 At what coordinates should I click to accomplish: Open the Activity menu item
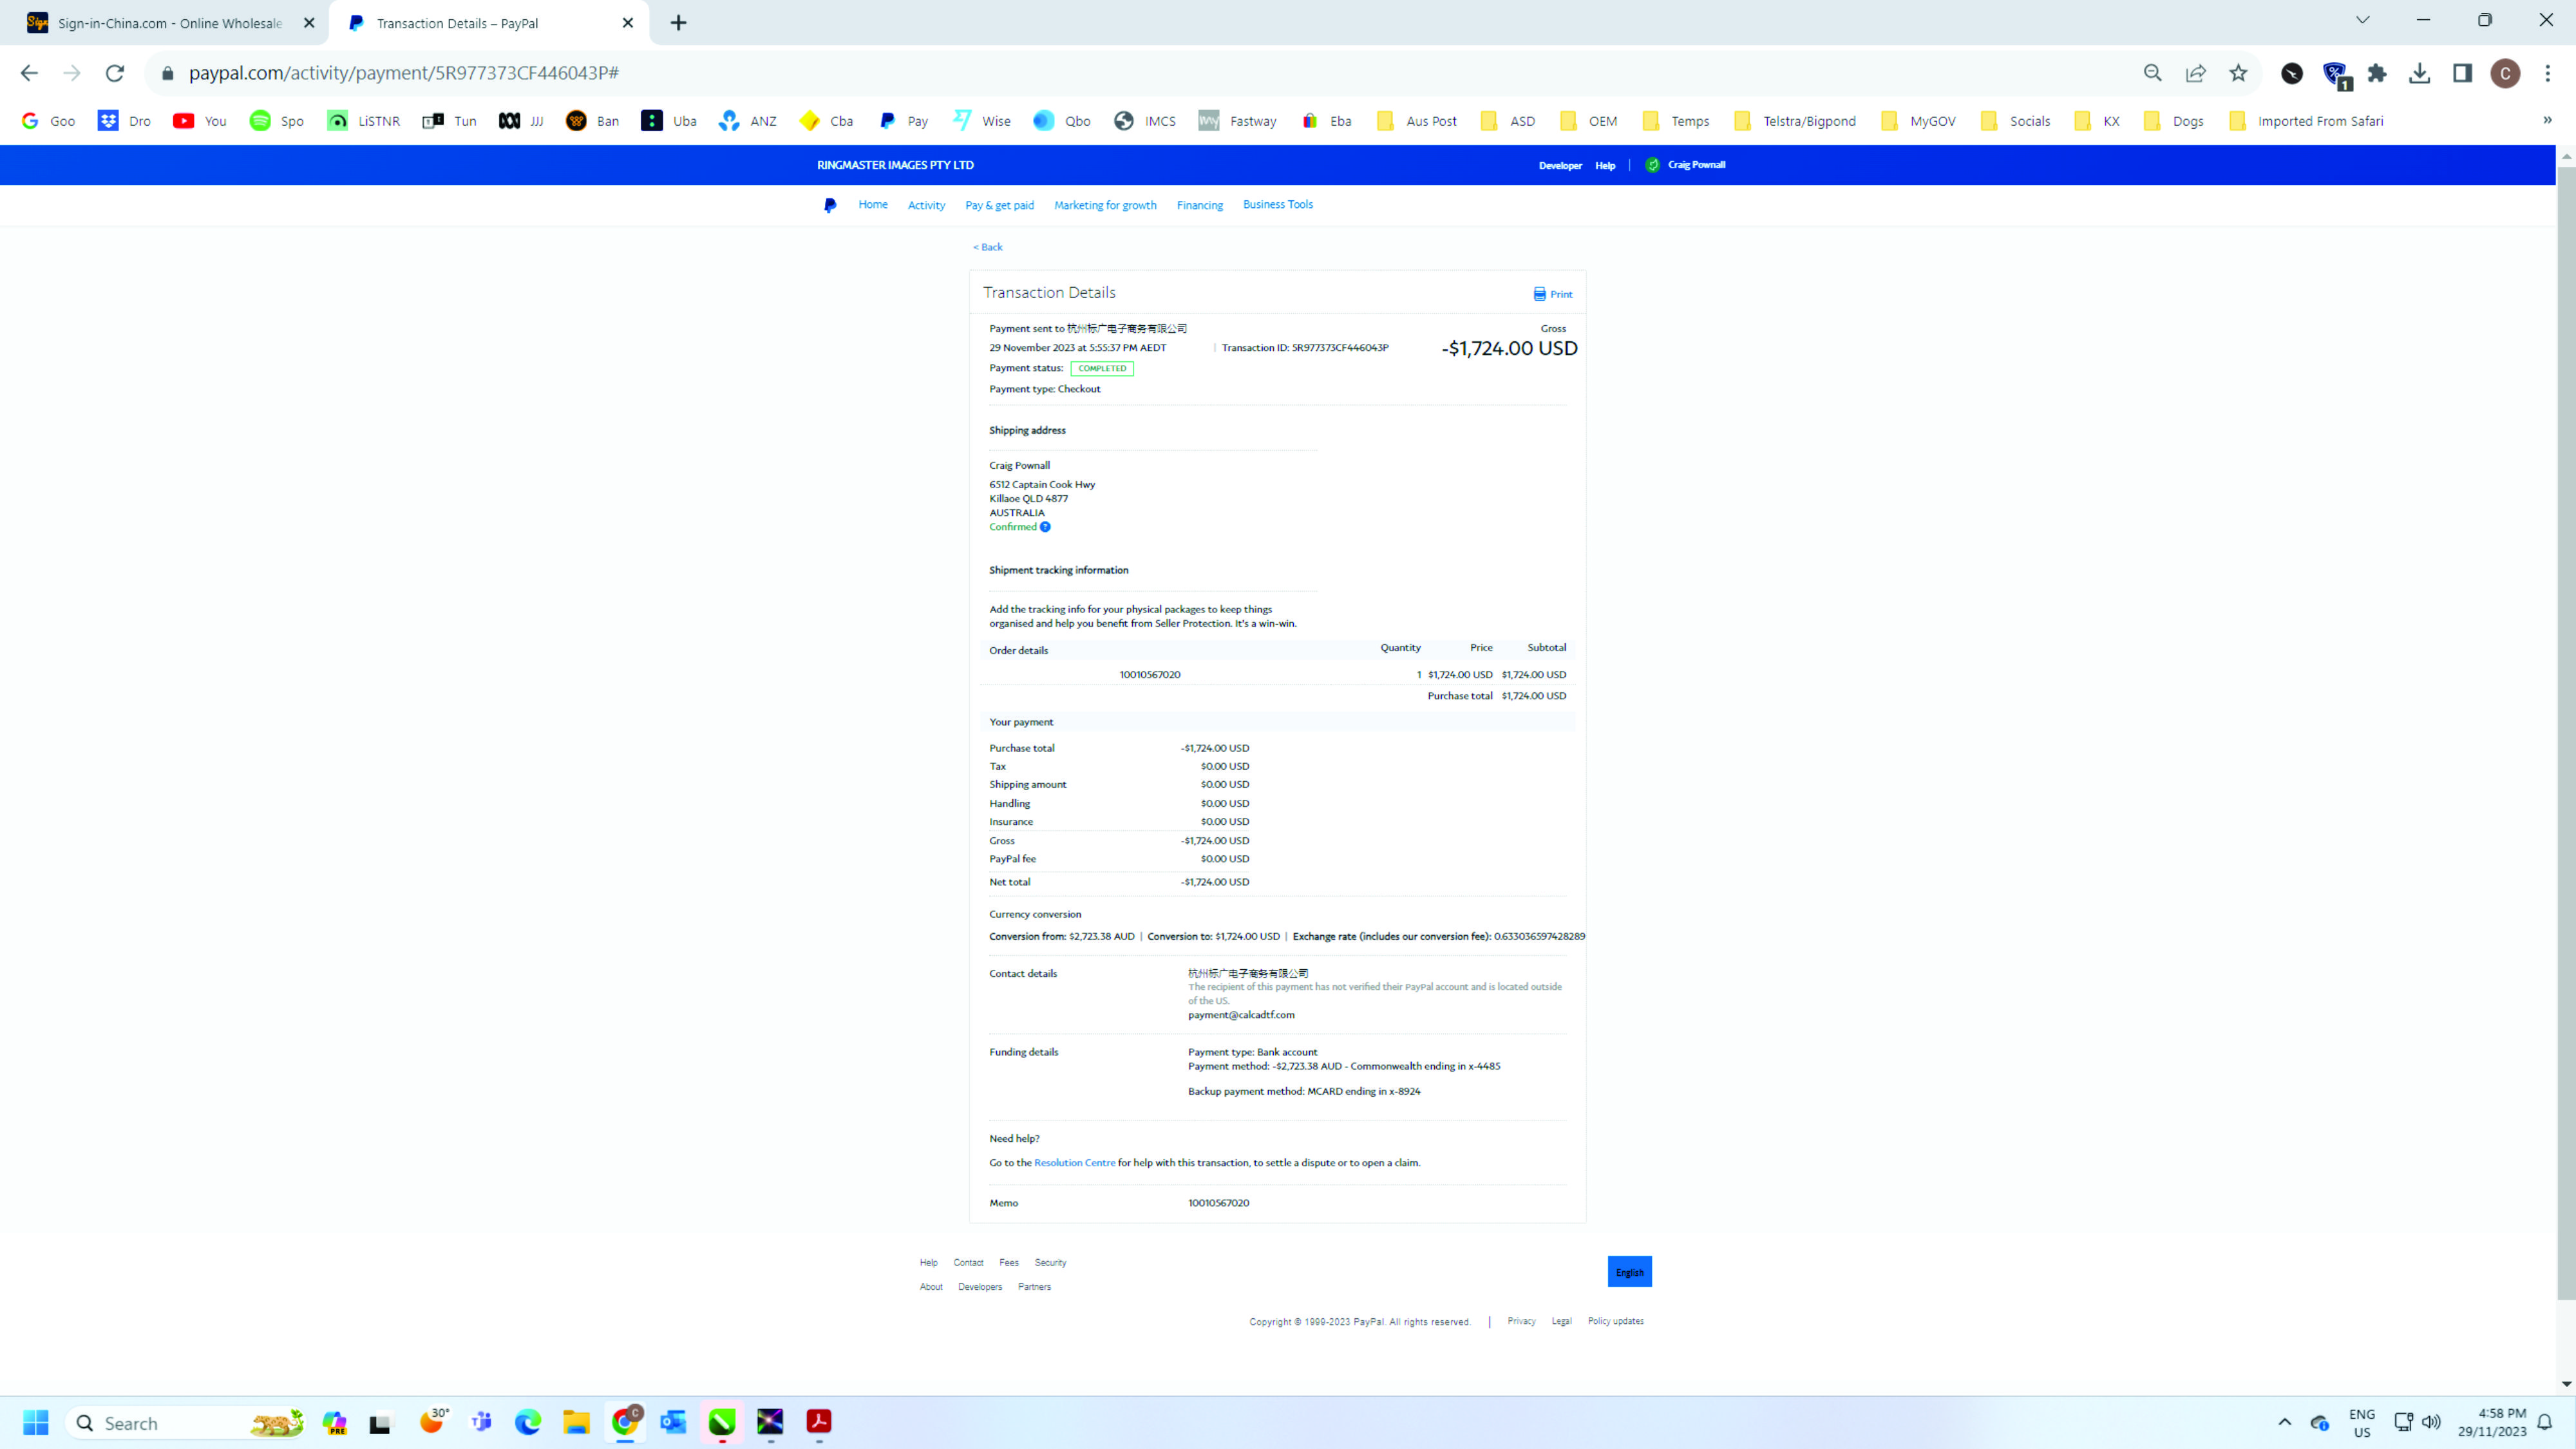(926, 205)
